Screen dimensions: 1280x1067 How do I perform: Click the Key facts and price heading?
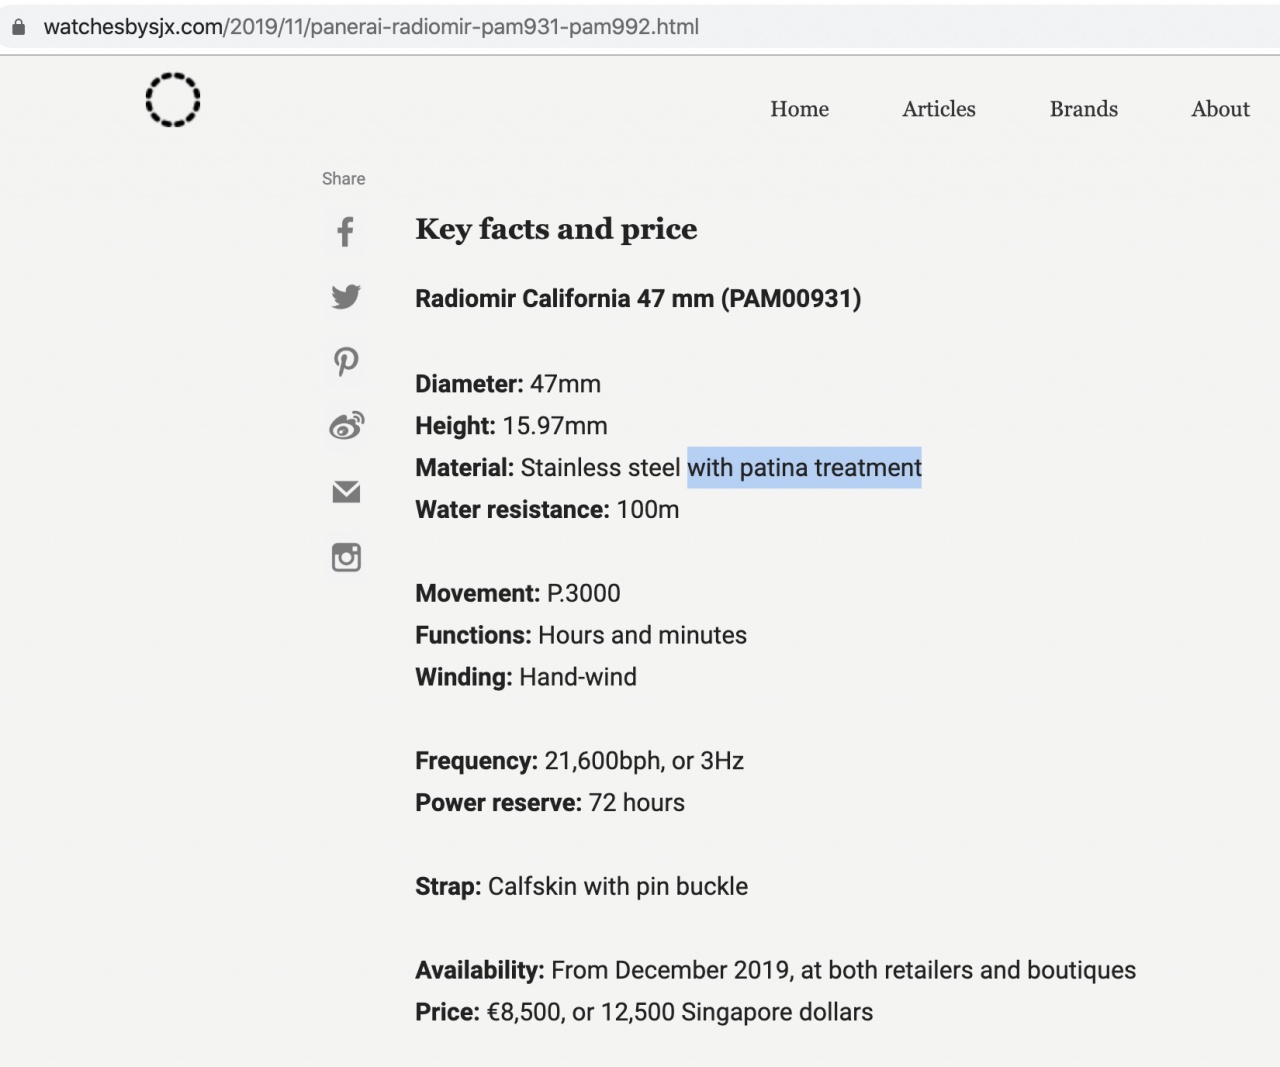(x=556, y=229)
